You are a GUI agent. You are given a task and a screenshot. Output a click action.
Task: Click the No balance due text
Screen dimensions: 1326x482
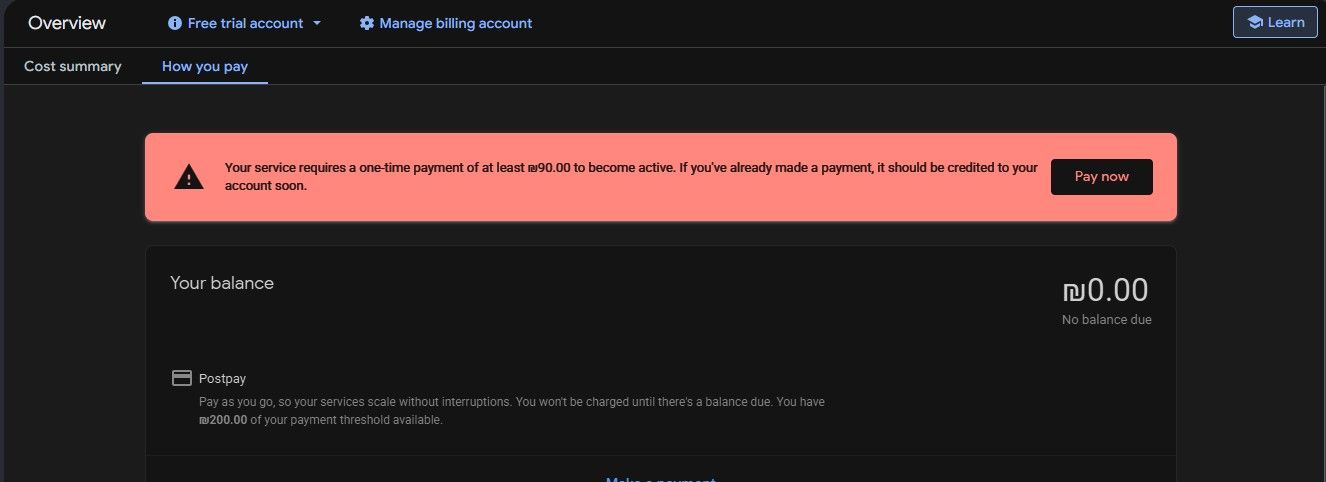point(1107,320)
